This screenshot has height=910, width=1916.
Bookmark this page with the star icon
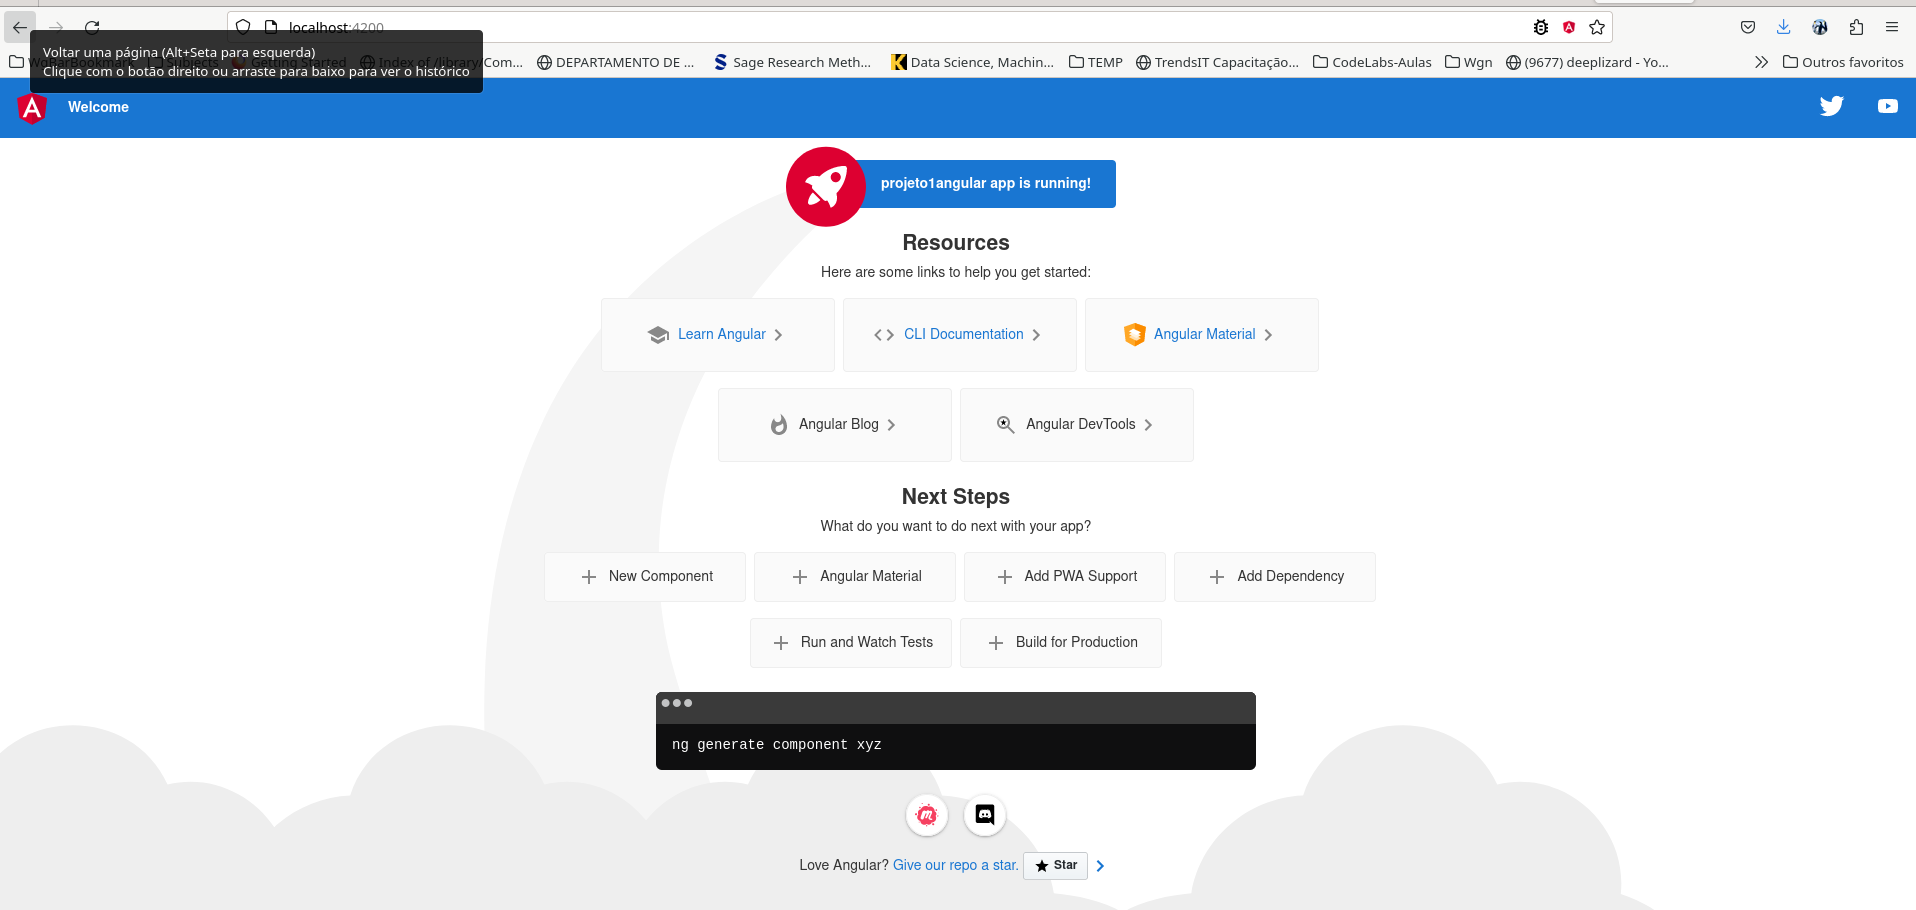tap(1597, 27)
